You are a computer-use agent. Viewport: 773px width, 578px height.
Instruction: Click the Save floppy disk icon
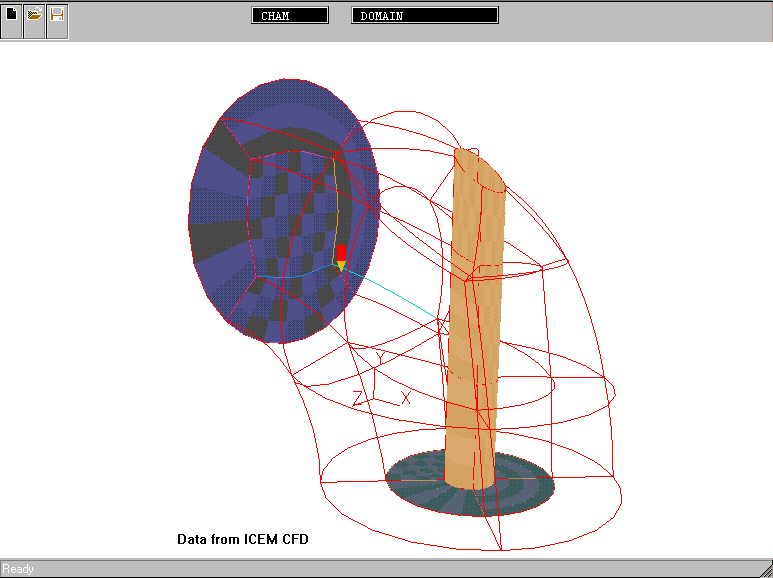(57, 17)
